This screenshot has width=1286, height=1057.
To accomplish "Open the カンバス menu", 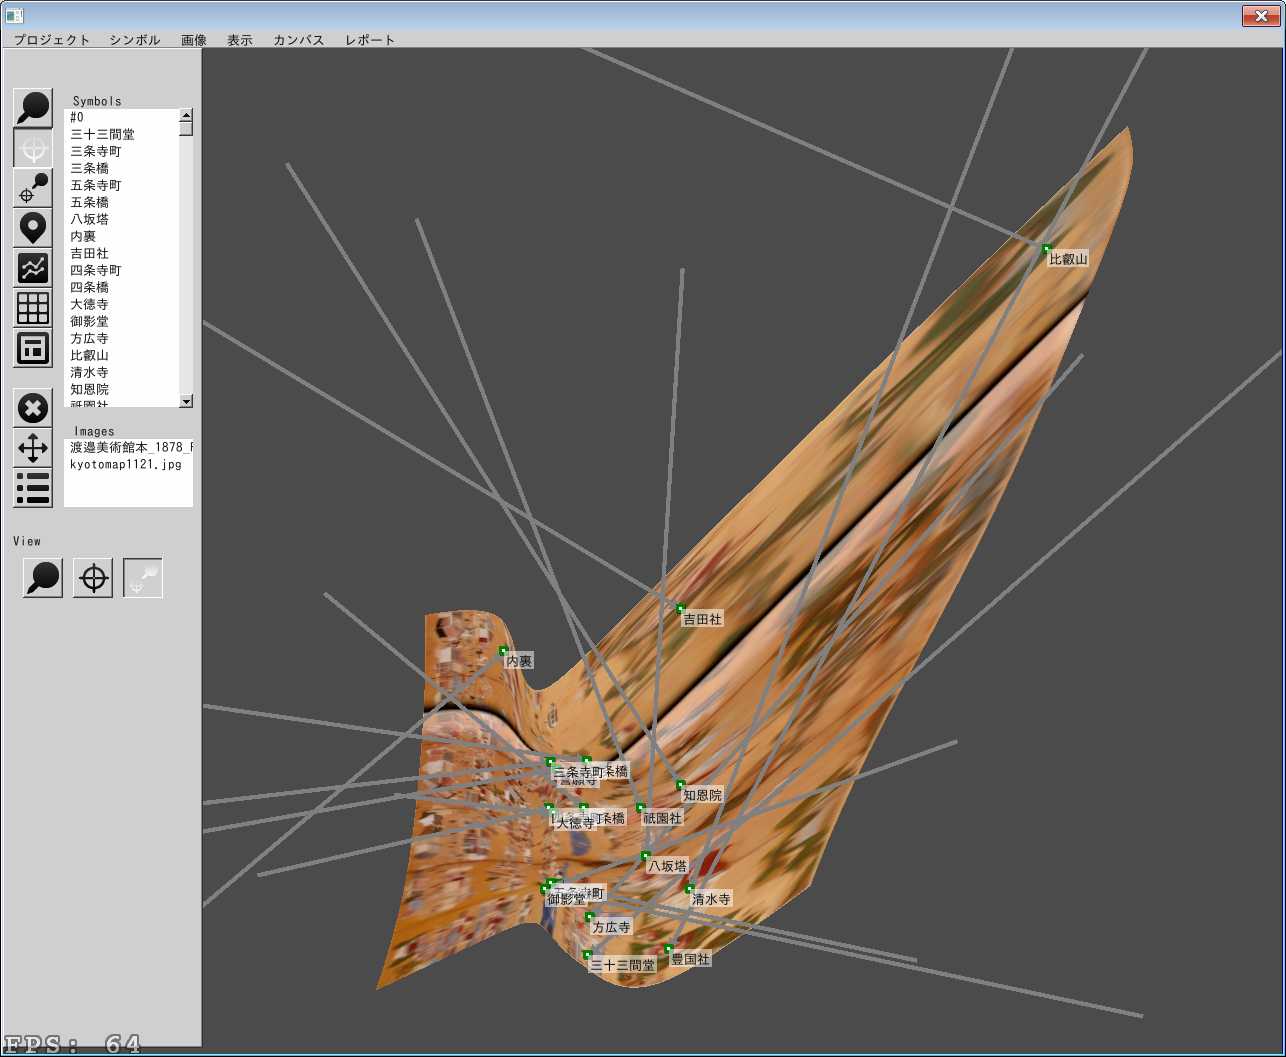I will coord(299,40).
